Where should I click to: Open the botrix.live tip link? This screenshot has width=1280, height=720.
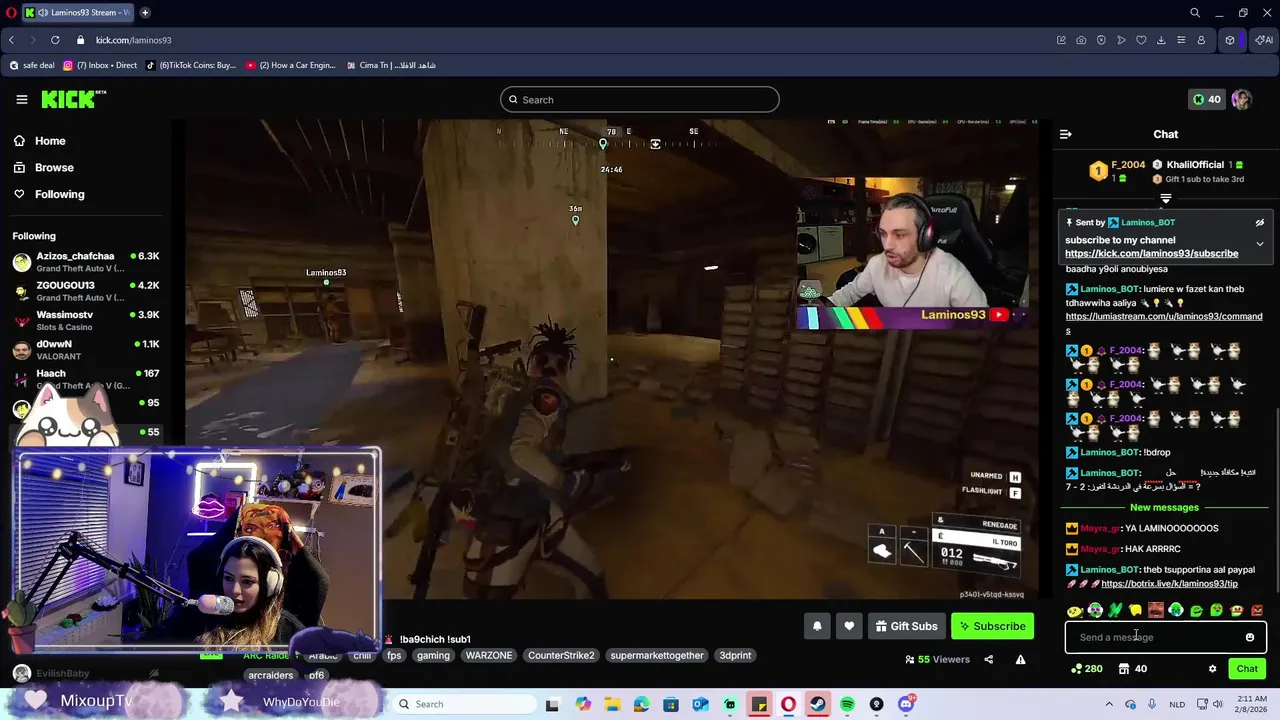point(1169,584)
